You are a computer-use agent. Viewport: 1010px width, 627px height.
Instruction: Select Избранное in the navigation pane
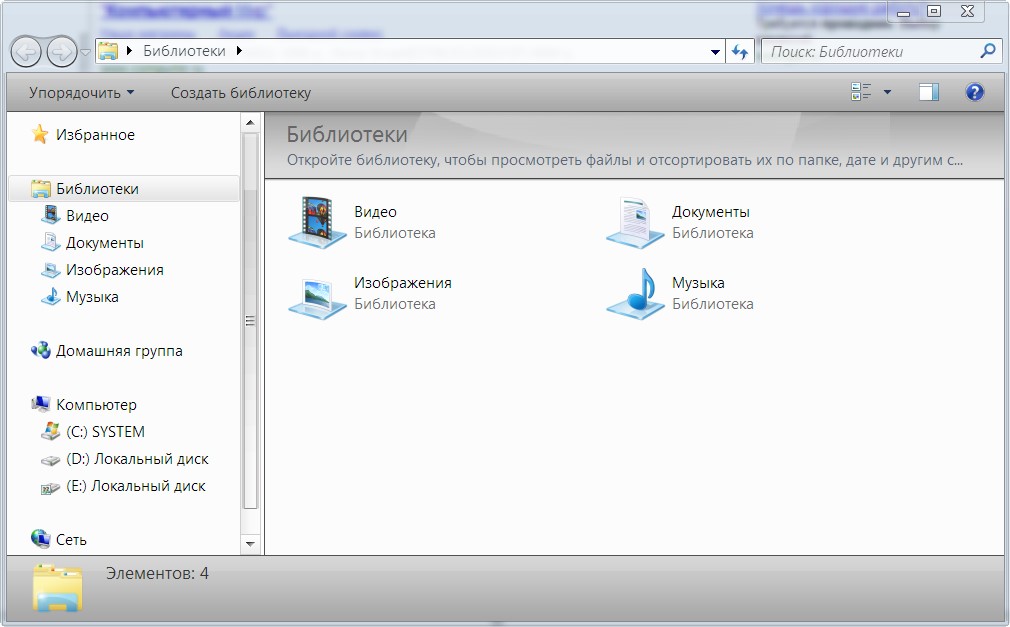(95, 135)
